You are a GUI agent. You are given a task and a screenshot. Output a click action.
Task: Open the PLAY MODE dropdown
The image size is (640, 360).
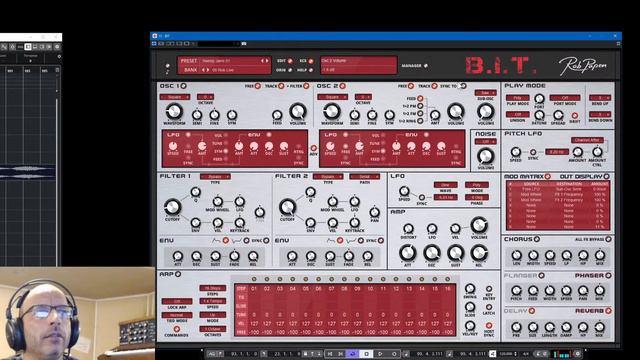click(518, 98)
